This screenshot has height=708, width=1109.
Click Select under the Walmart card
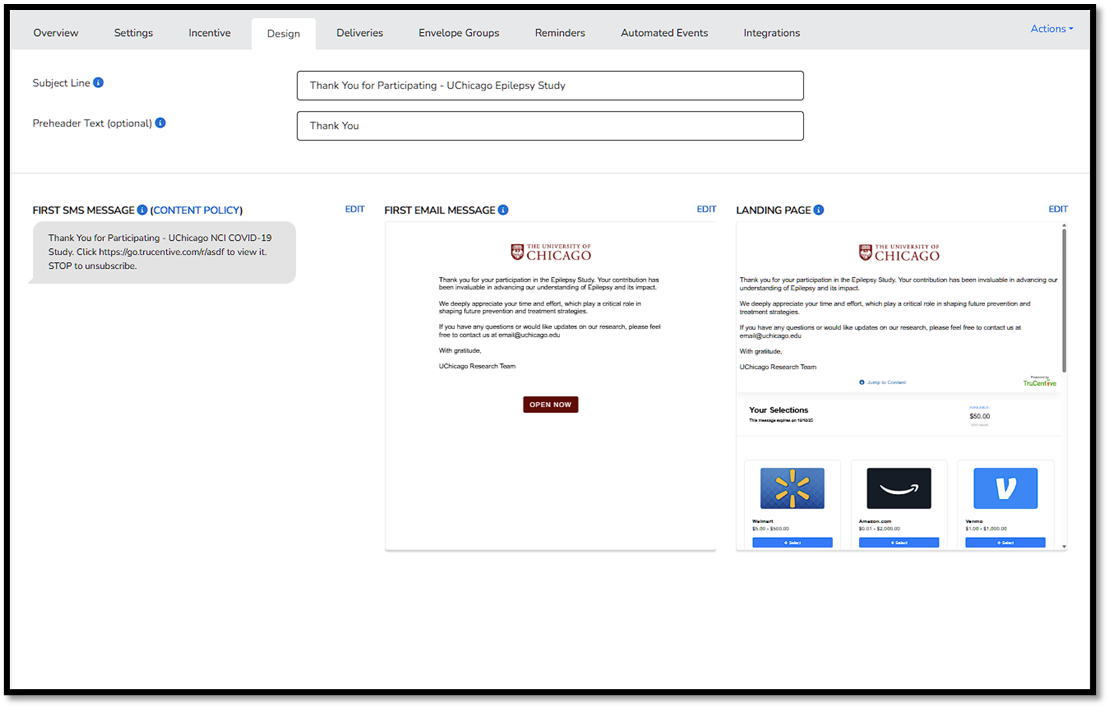[x=791, y=541]
